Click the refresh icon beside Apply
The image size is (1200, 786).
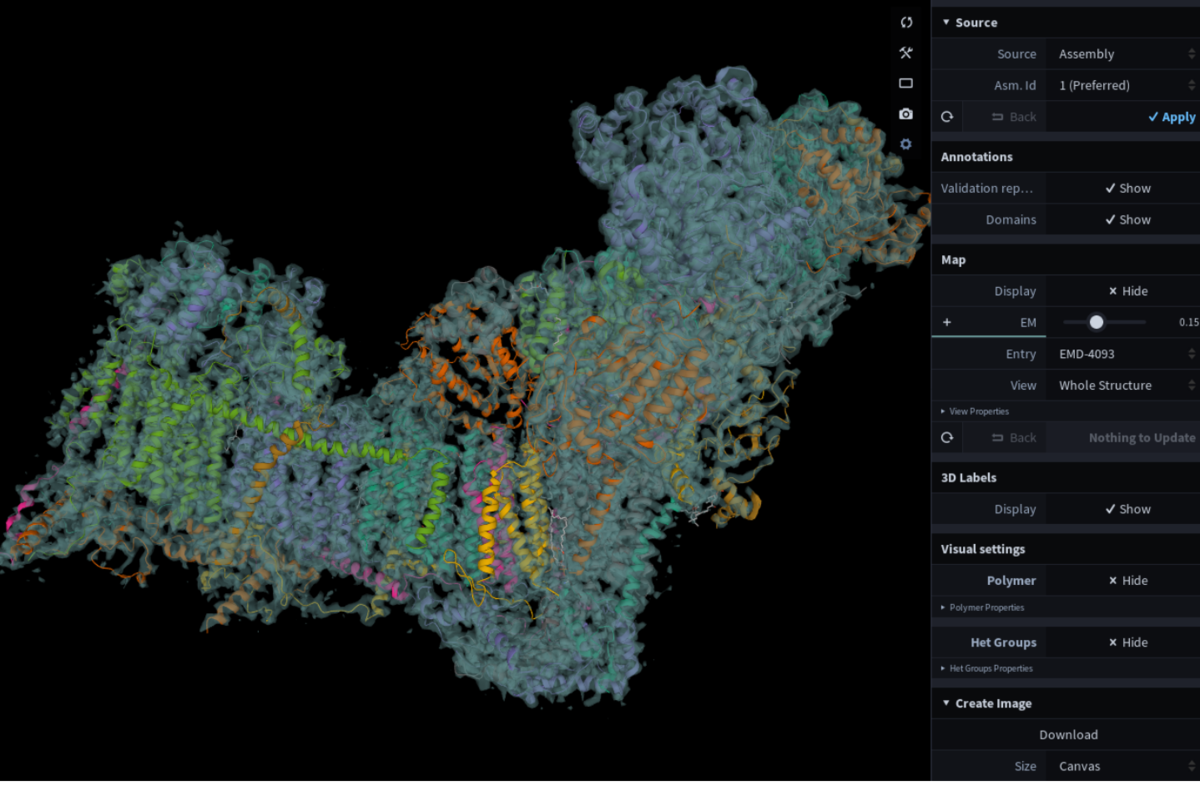coord(947,117)
